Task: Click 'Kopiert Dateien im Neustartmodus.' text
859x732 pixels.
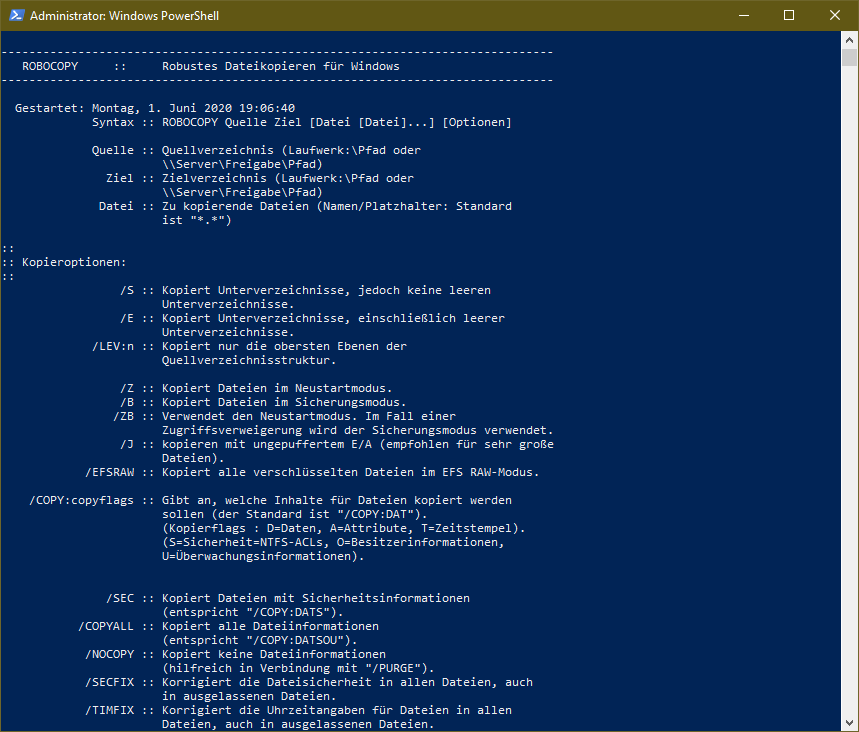Action: pyautogui.click(x=277, y=388)
